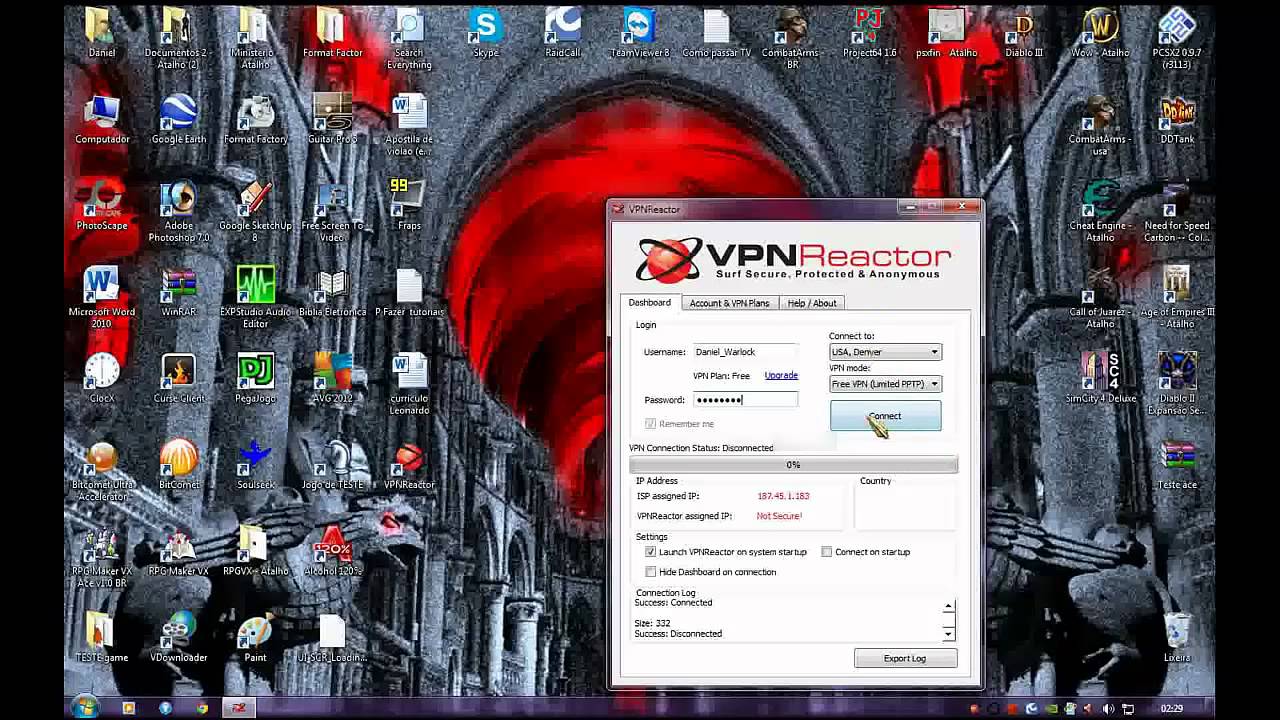Viewport: 1280px width, 720px height.
Task: Switch to the Dashboard tab
Action: tap(650, 303)
